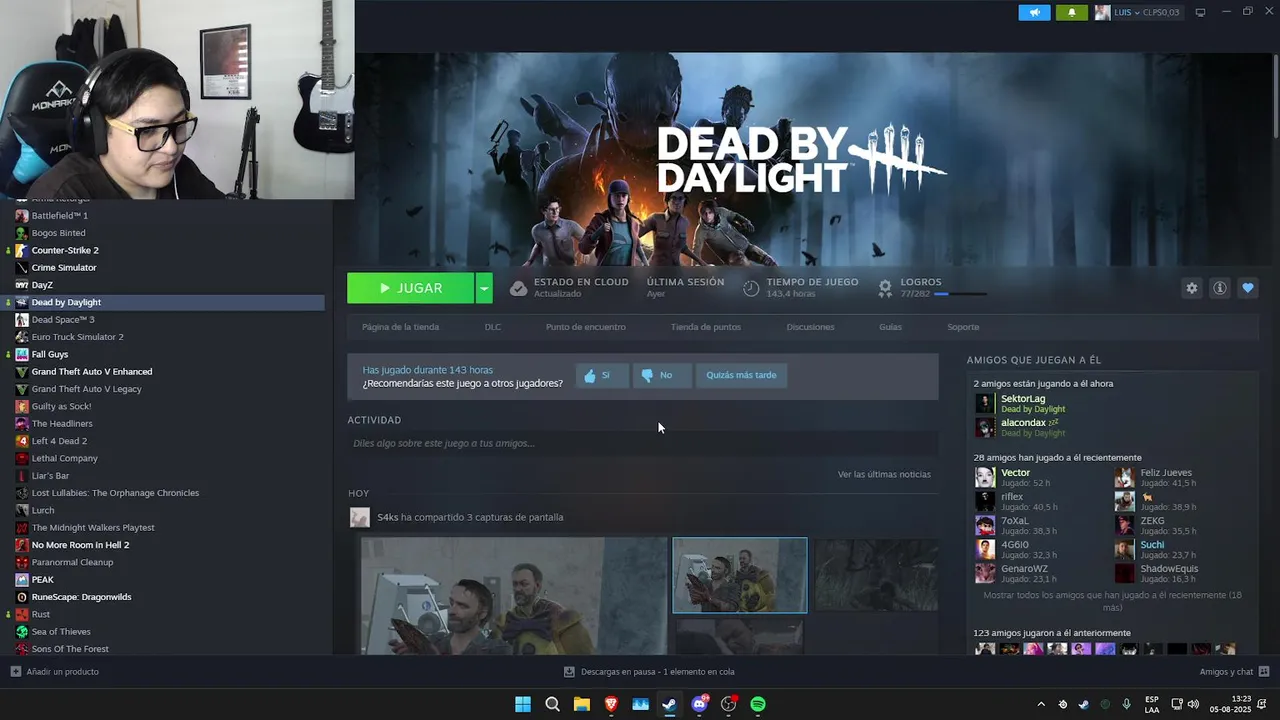Open the large shared screenshot by S4ks
Screen dimensions: 1280x720
click(x=514, y=596)
